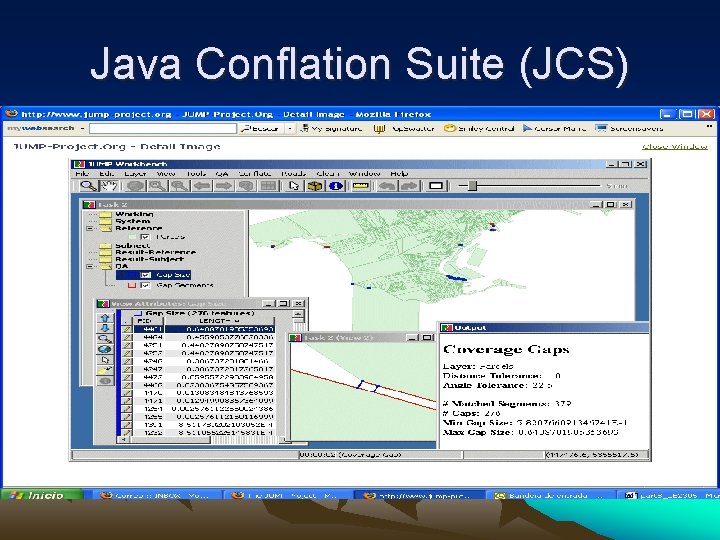Activate the Pan hand tool
The image size is (720, 540).
(109, 186)
